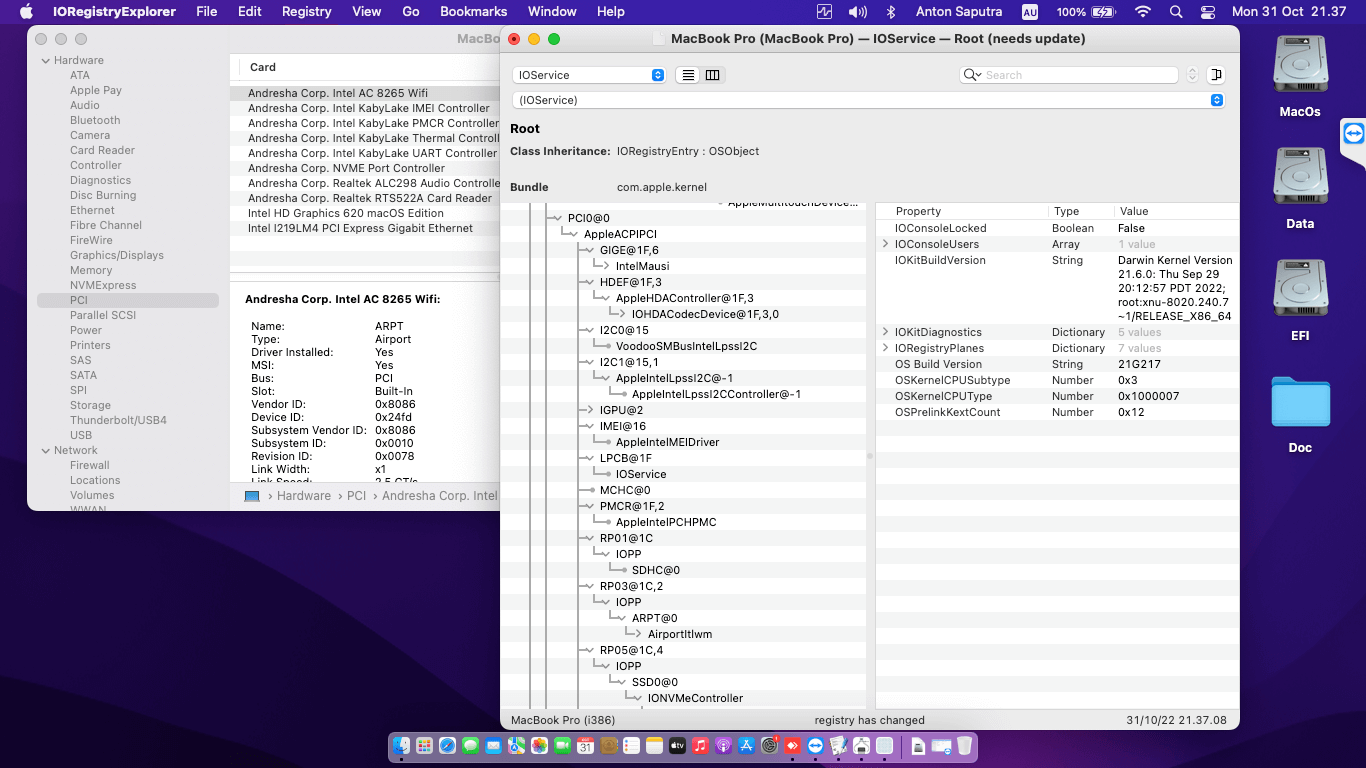Screen dimensions: 1366x768
Task: Open the Wi-Fi status menu
Action: [x=1143, y=12]
